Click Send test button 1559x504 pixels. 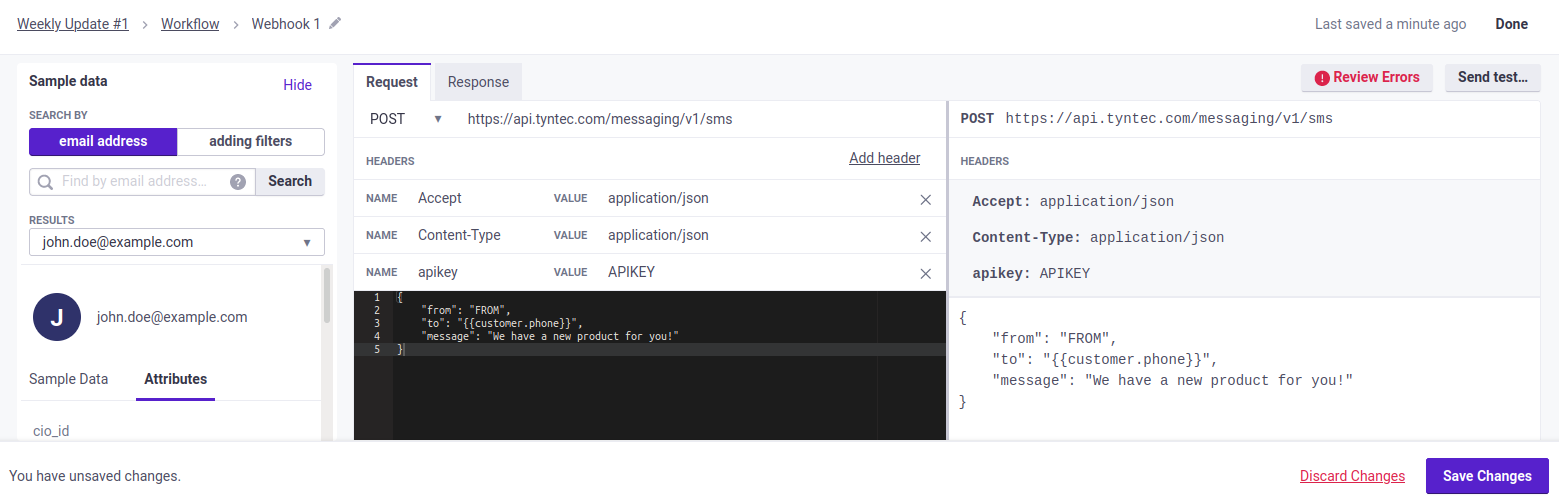[1493, 77]
